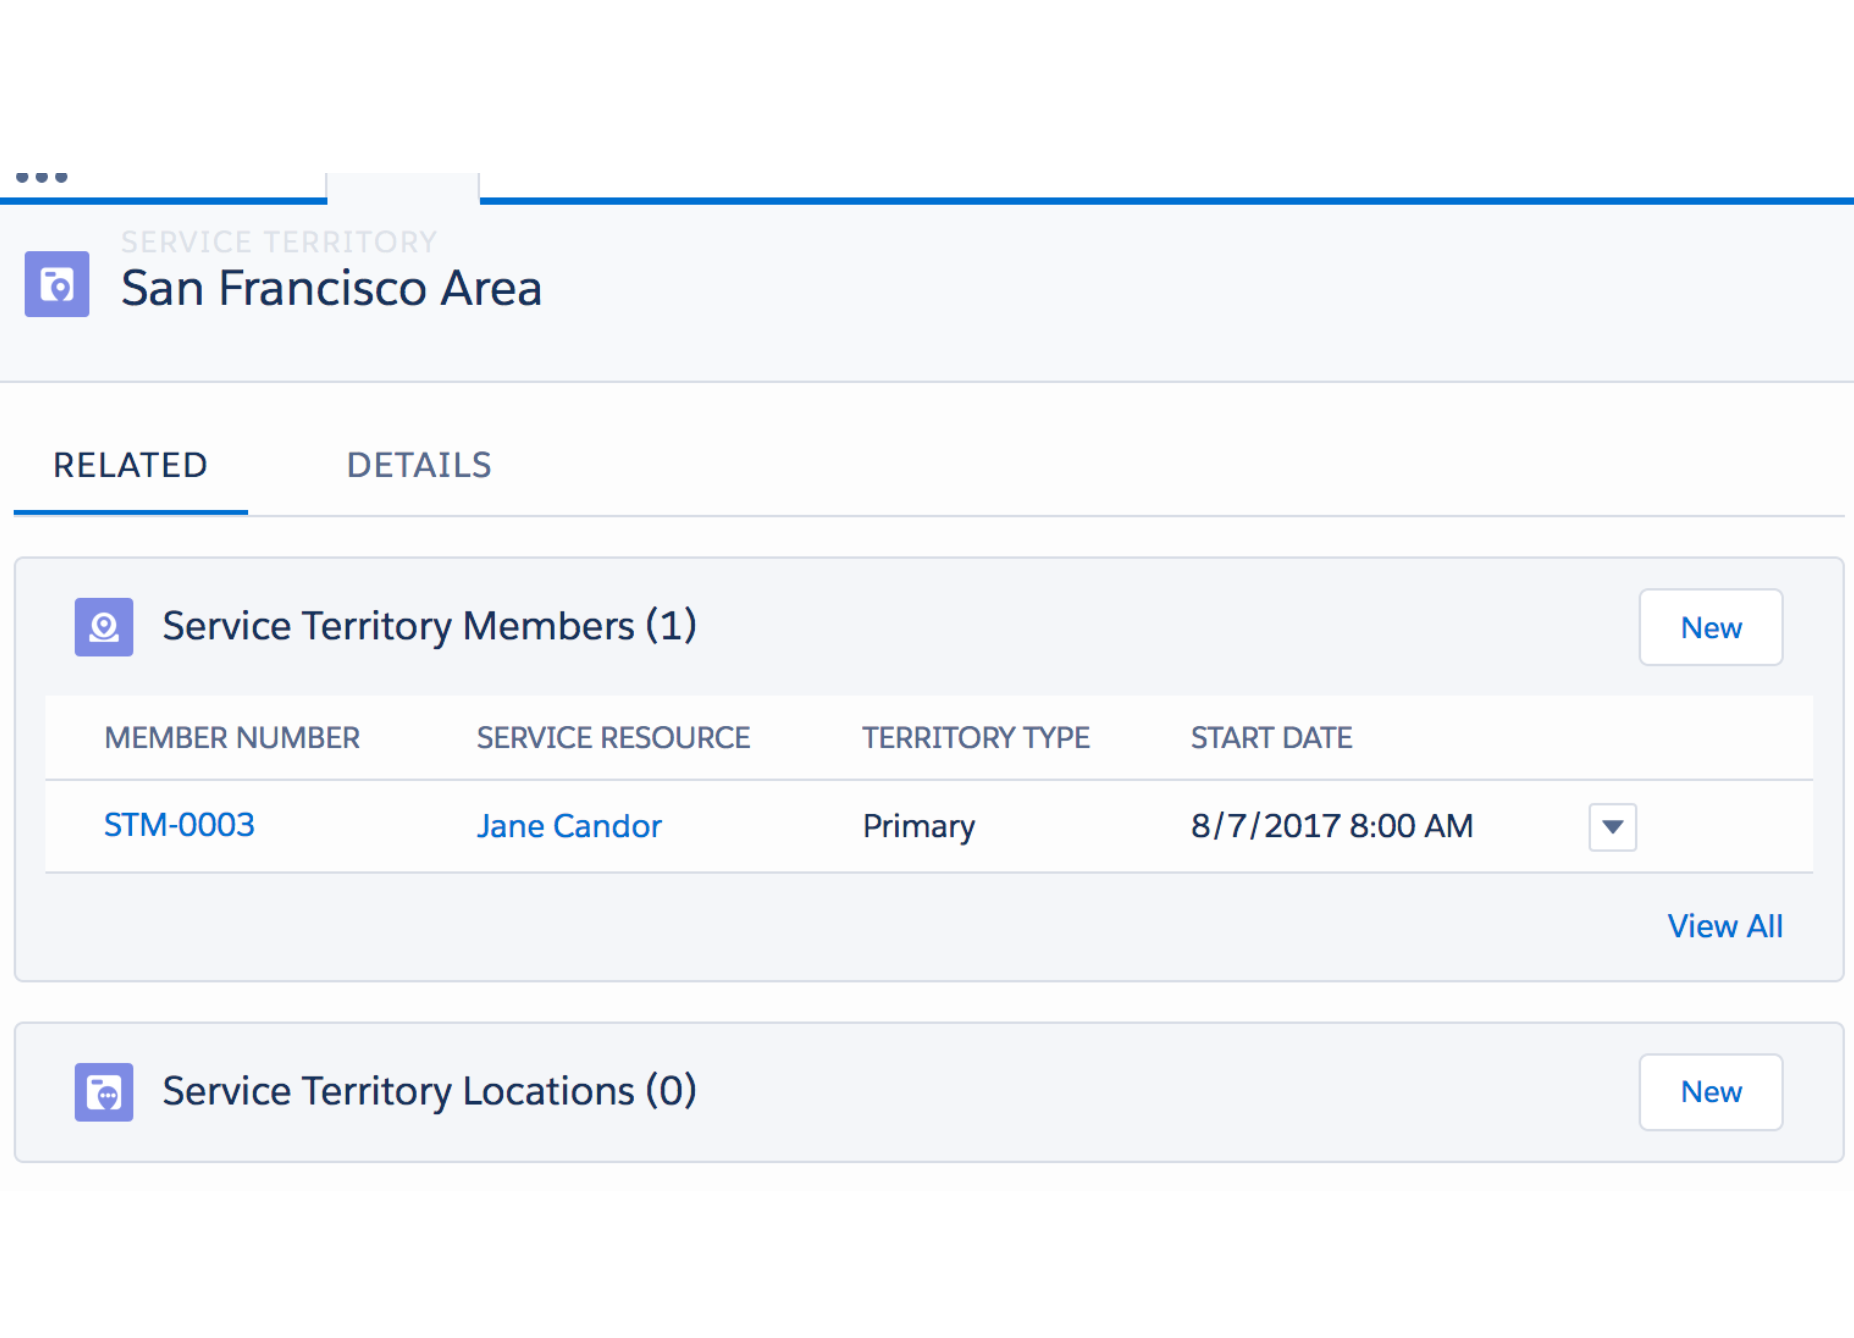Open the Service Territory Locations (0) heading
The width and height of the screenshot is (1854, 1338).
pos(429,1092)
